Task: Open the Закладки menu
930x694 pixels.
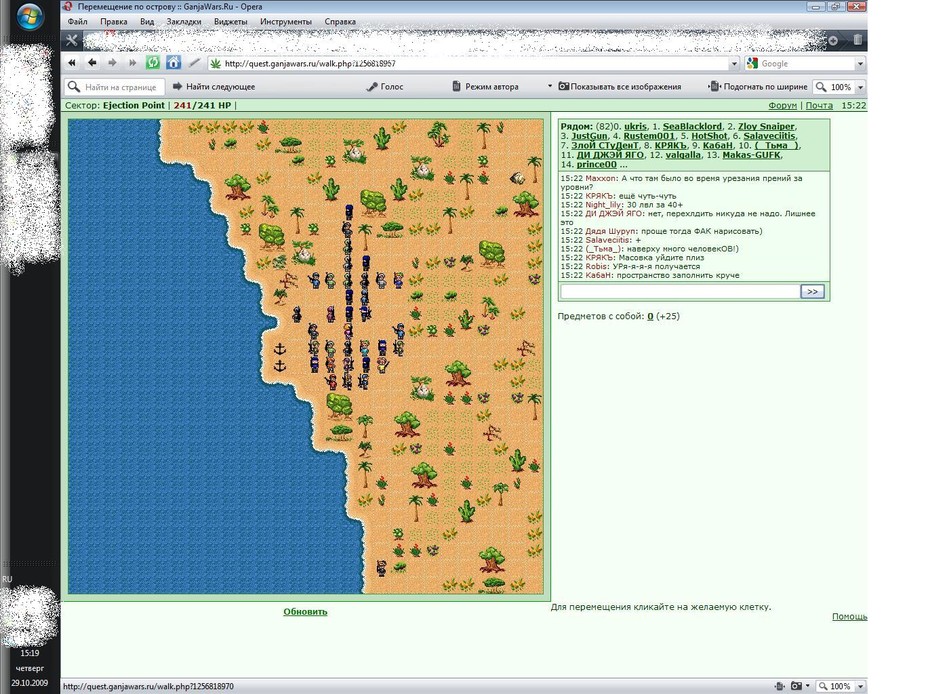Action: tap(184, 21)
